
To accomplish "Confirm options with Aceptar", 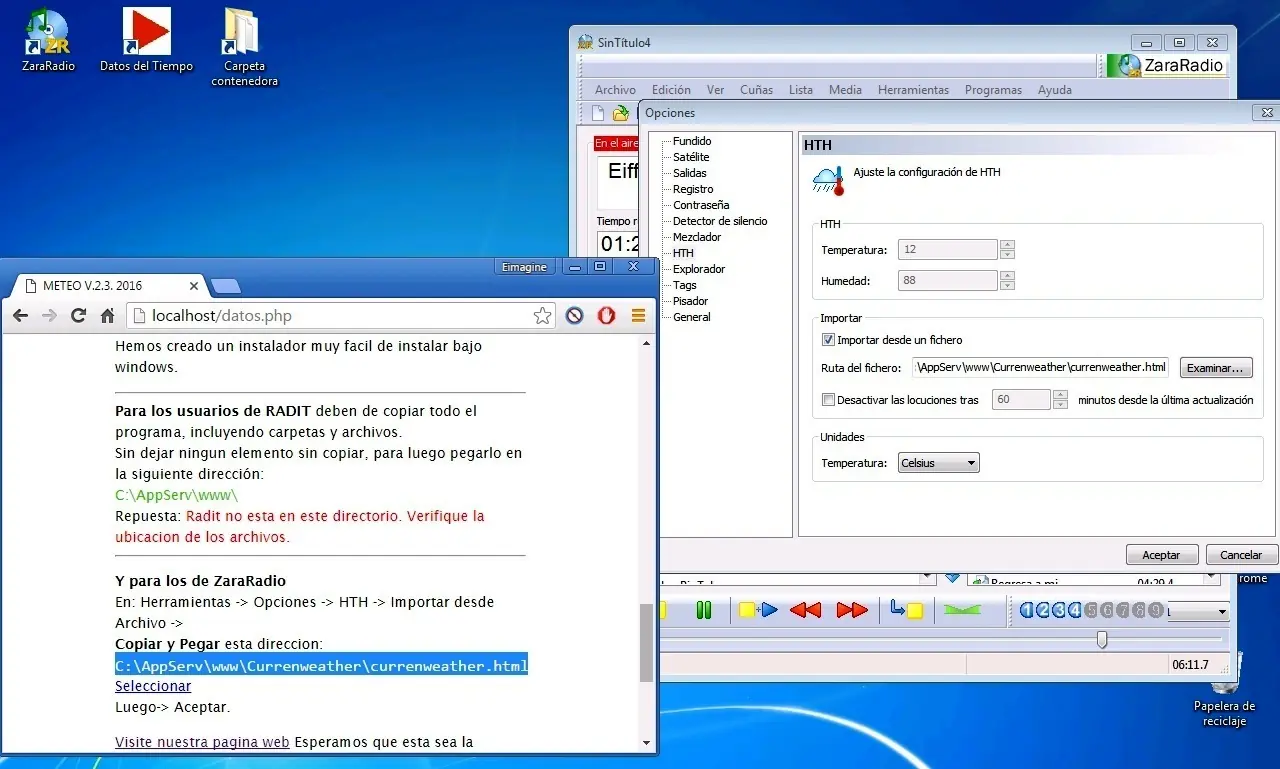I will click(x=1161, y=555).
